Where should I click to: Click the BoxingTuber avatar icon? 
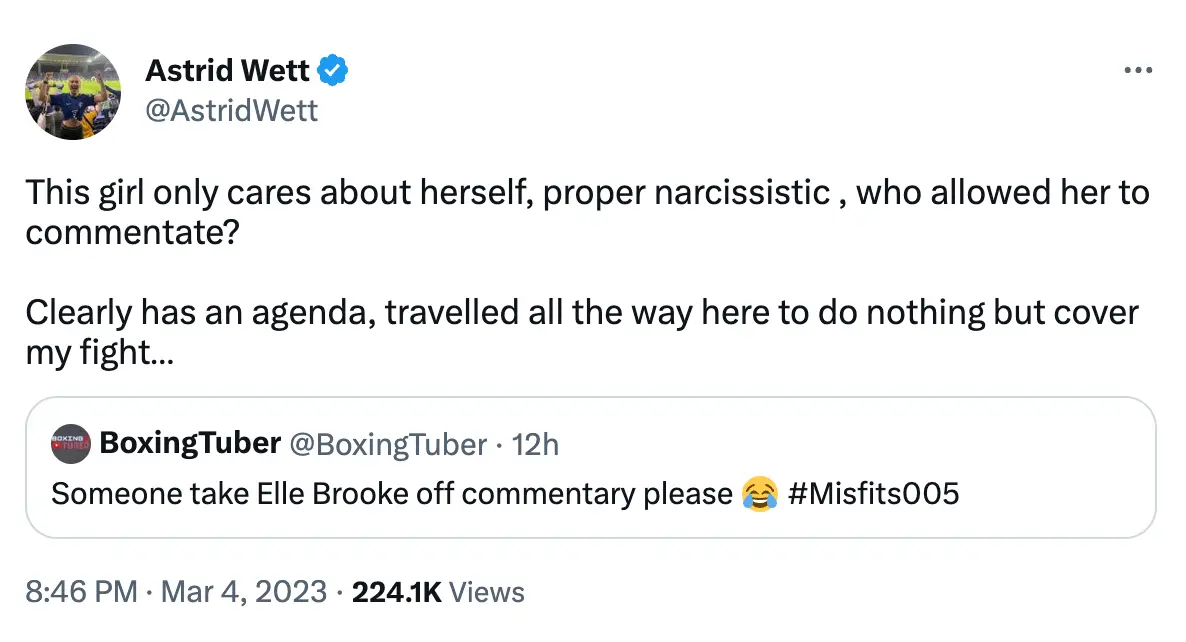[70, 444]
